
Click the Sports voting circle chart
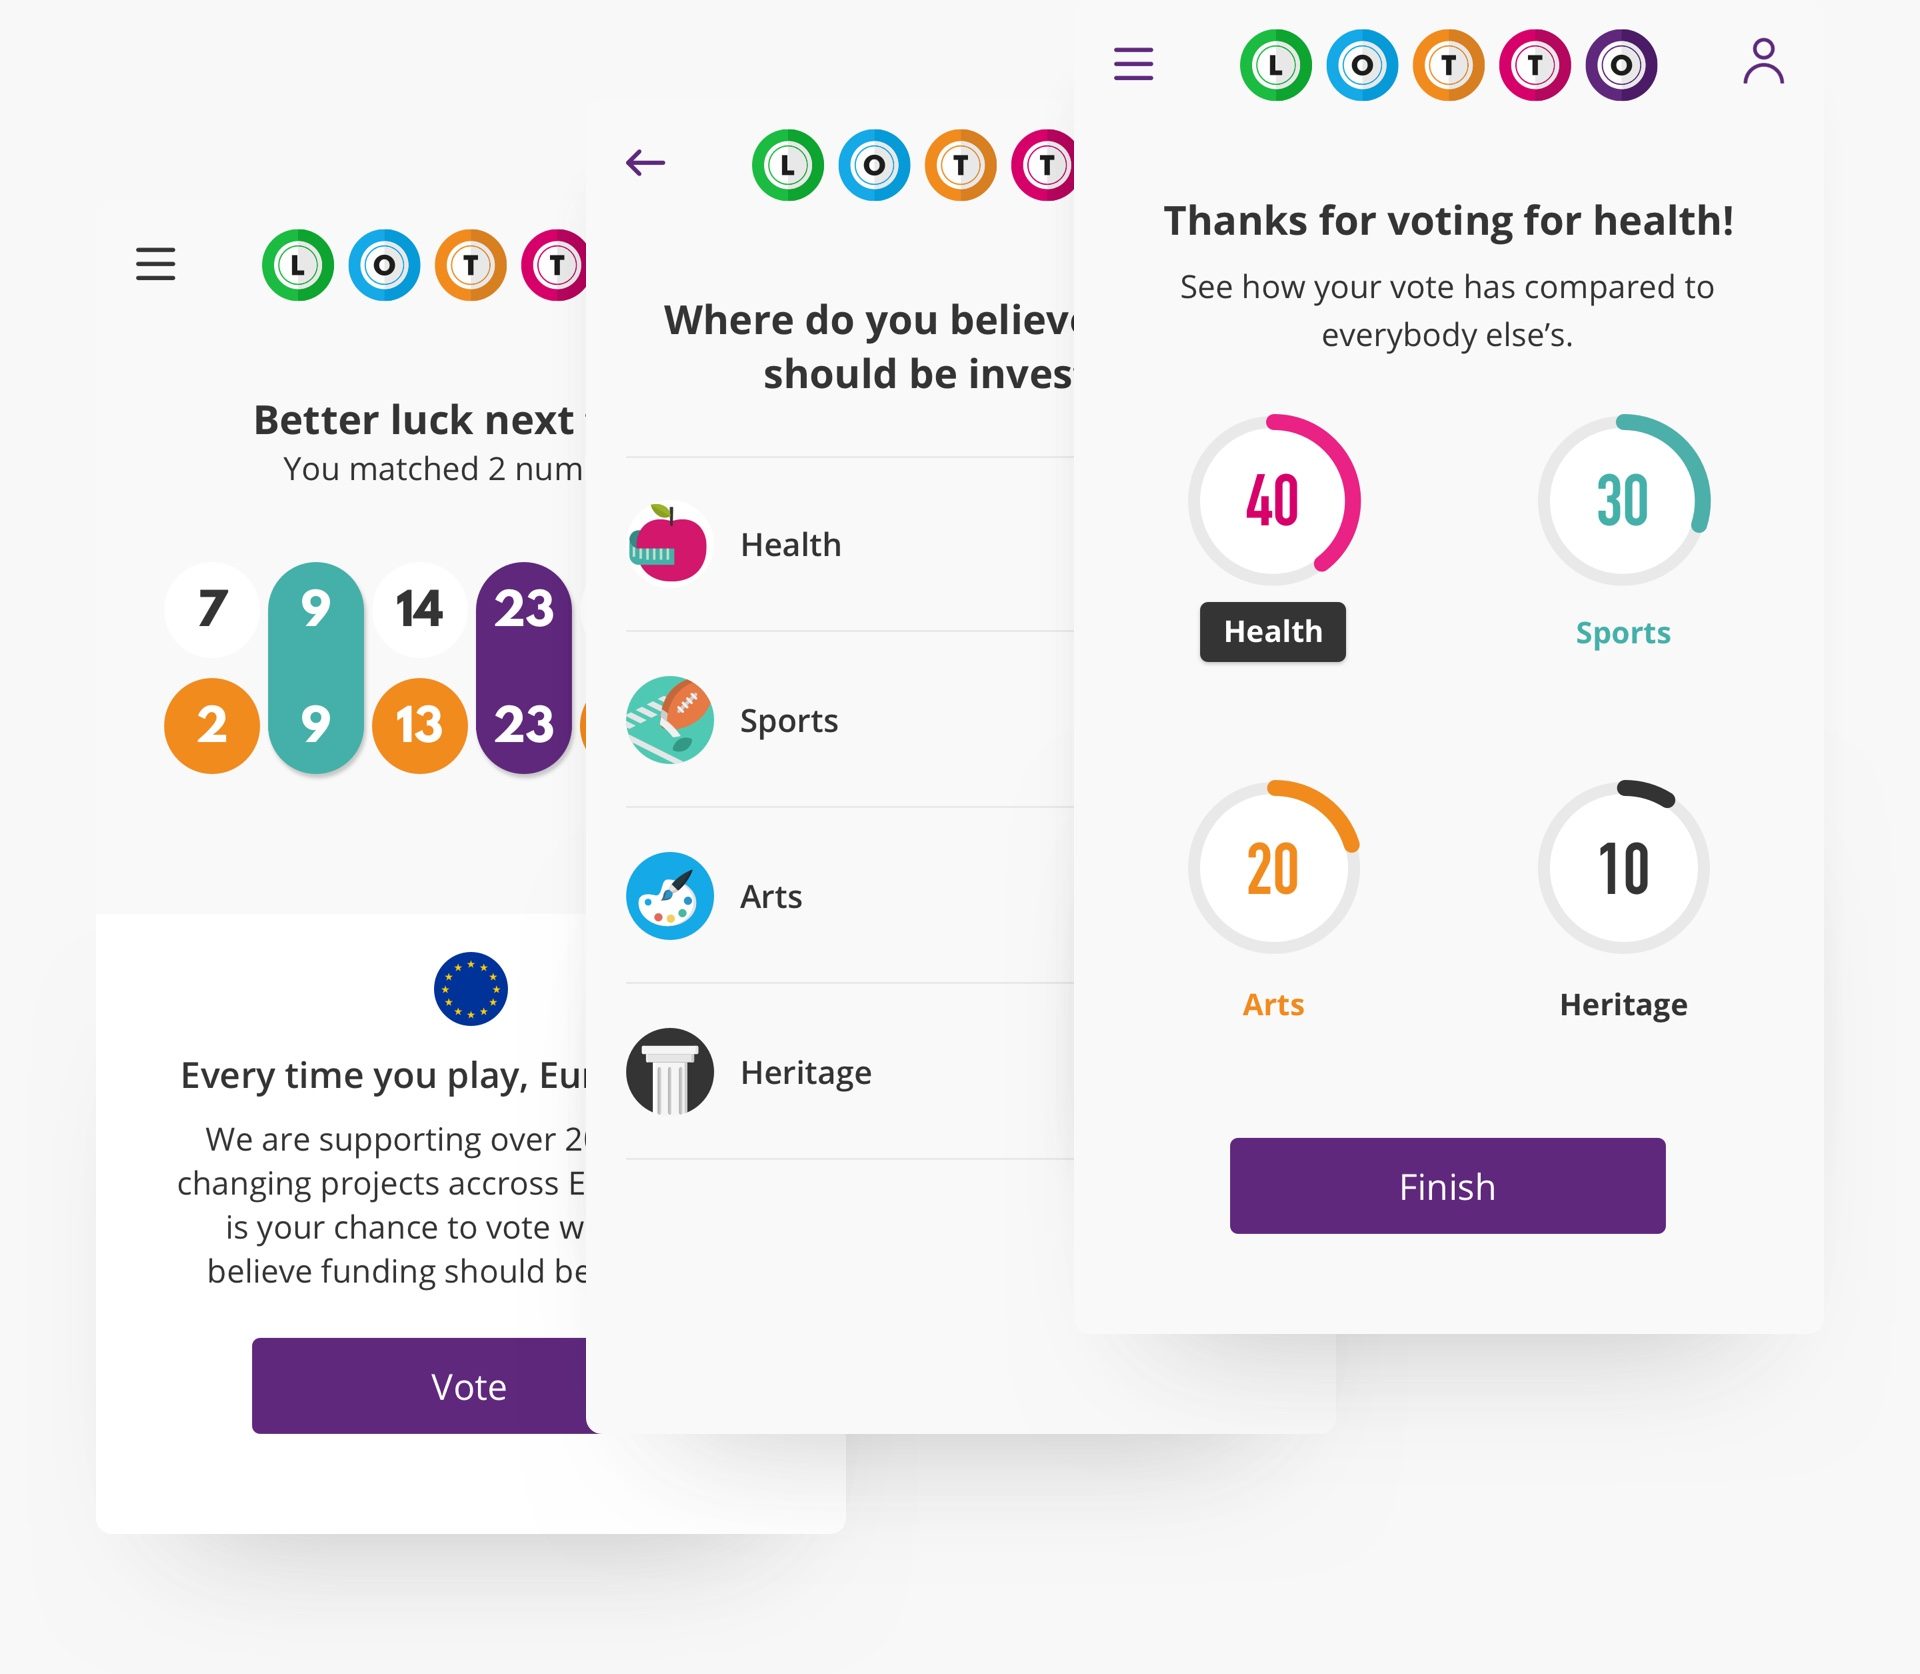pos(1621,500)
